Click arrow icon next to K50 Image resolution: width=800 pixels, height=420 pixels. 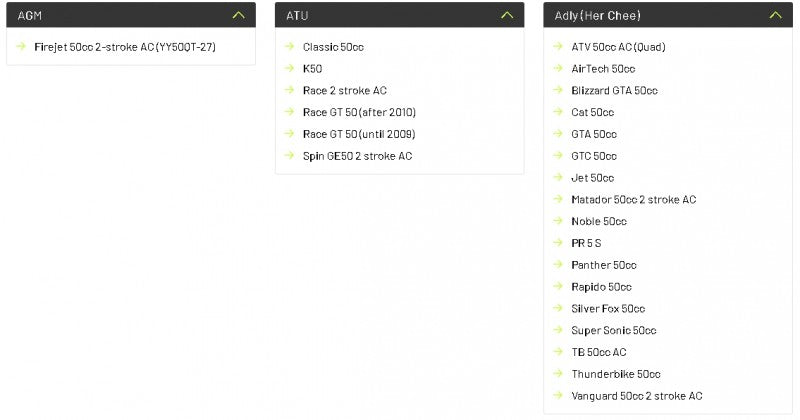click(x=290, y=68)
